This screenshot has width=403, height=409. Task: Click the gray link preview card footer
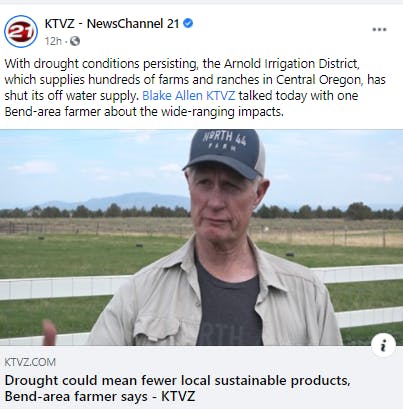(201, 377)
